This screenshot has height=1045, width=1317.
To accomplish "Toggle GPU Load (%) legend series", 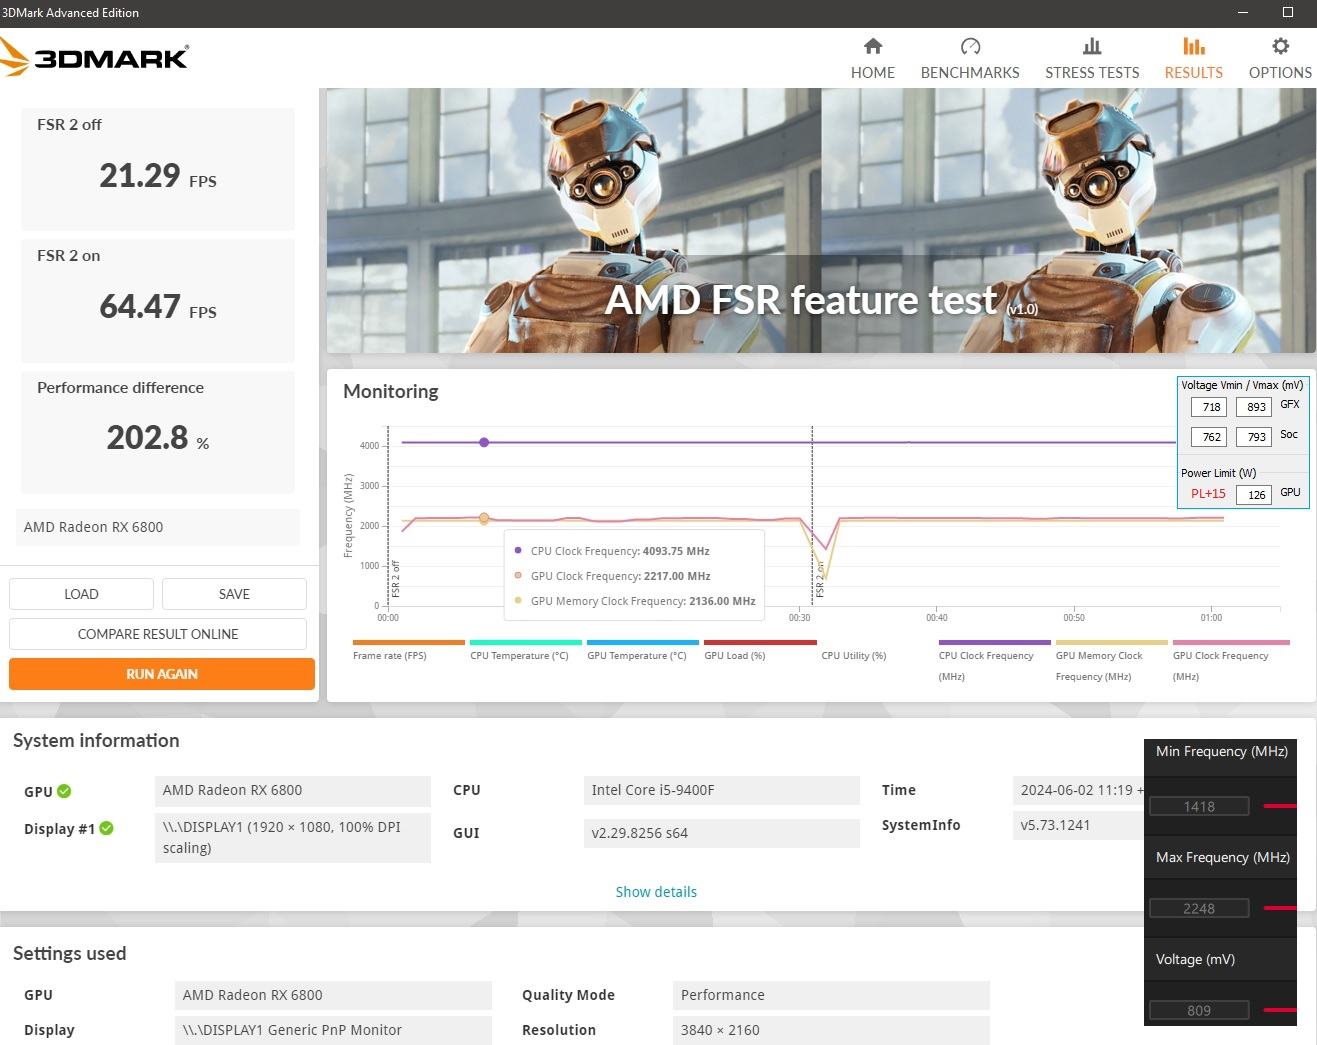I will [x=759, y=651].
